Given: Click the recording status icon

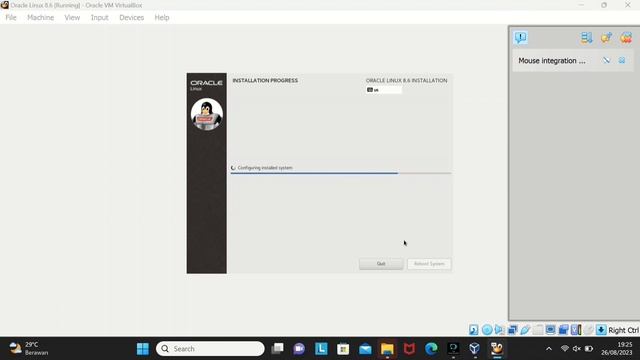Looking at the screenshot, I should pos(563,329).
